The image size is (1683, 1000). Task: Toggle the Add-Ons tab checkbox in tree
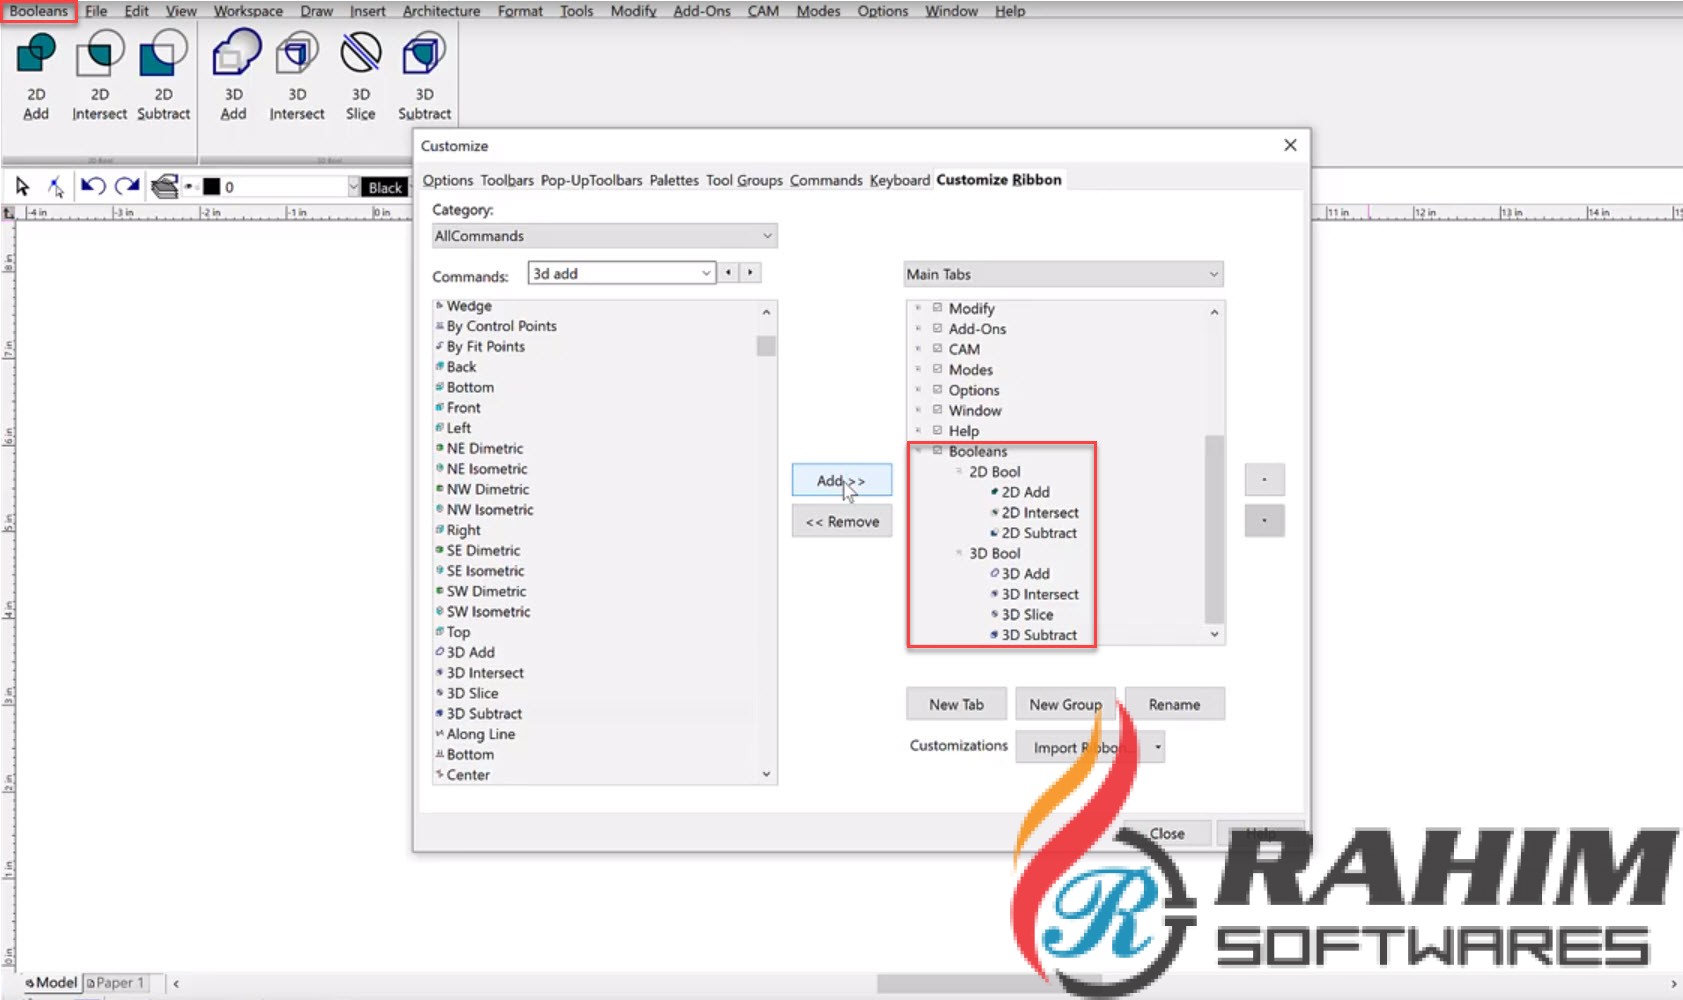pos(937,328)
